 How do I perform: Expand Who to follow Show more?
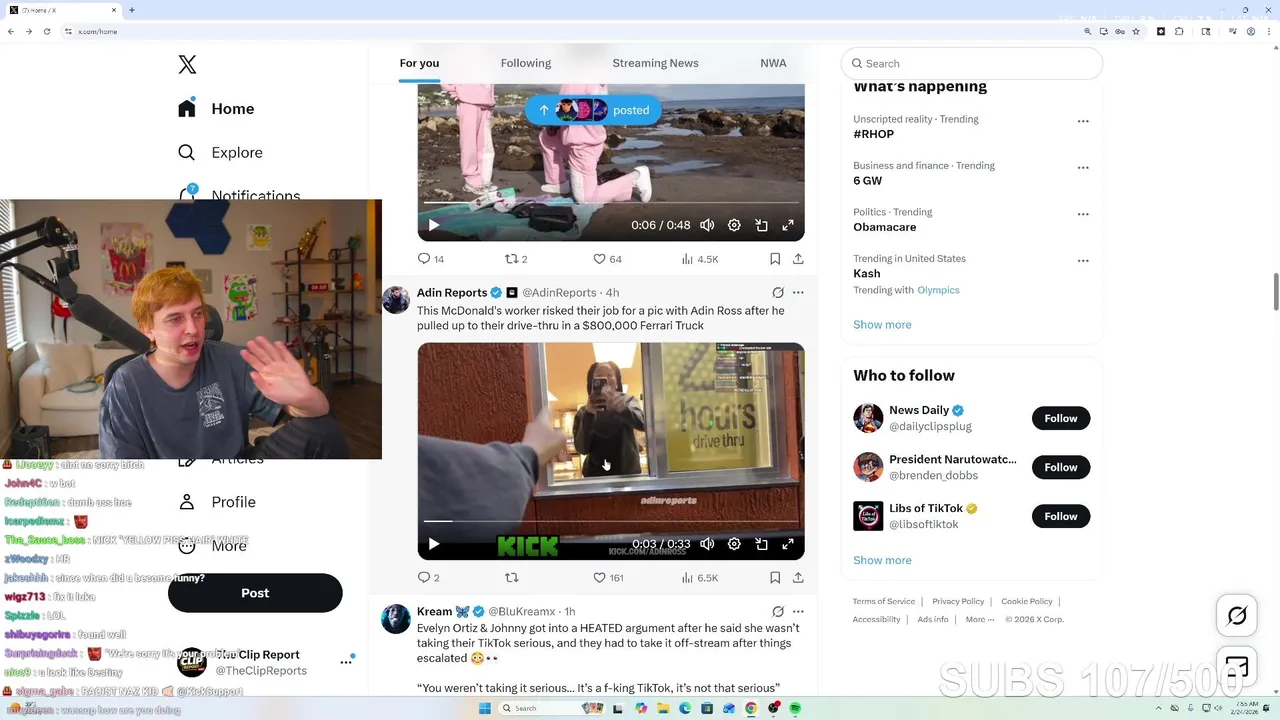(882, 561)
